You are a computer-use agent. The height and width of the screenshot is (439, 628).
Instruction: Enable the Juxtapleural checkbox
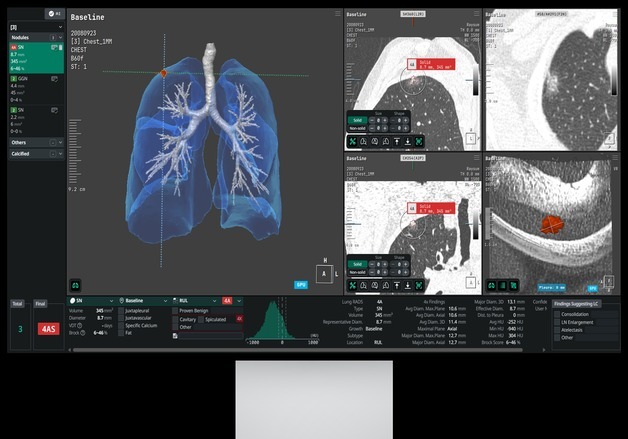(121, 311)
